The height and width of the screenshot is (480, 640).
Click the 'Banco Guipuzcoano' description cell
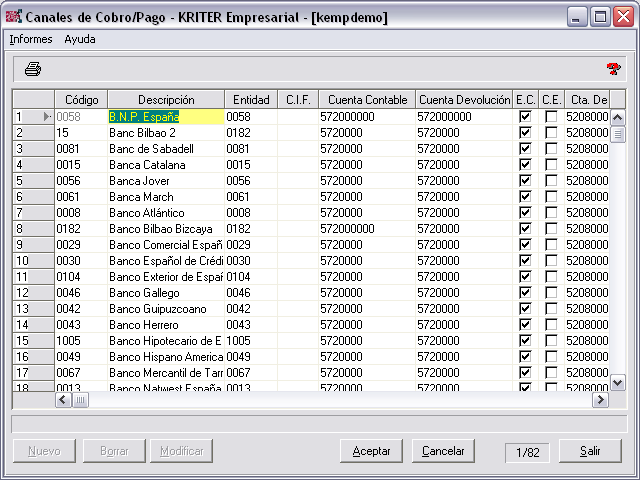coord(166,309)
